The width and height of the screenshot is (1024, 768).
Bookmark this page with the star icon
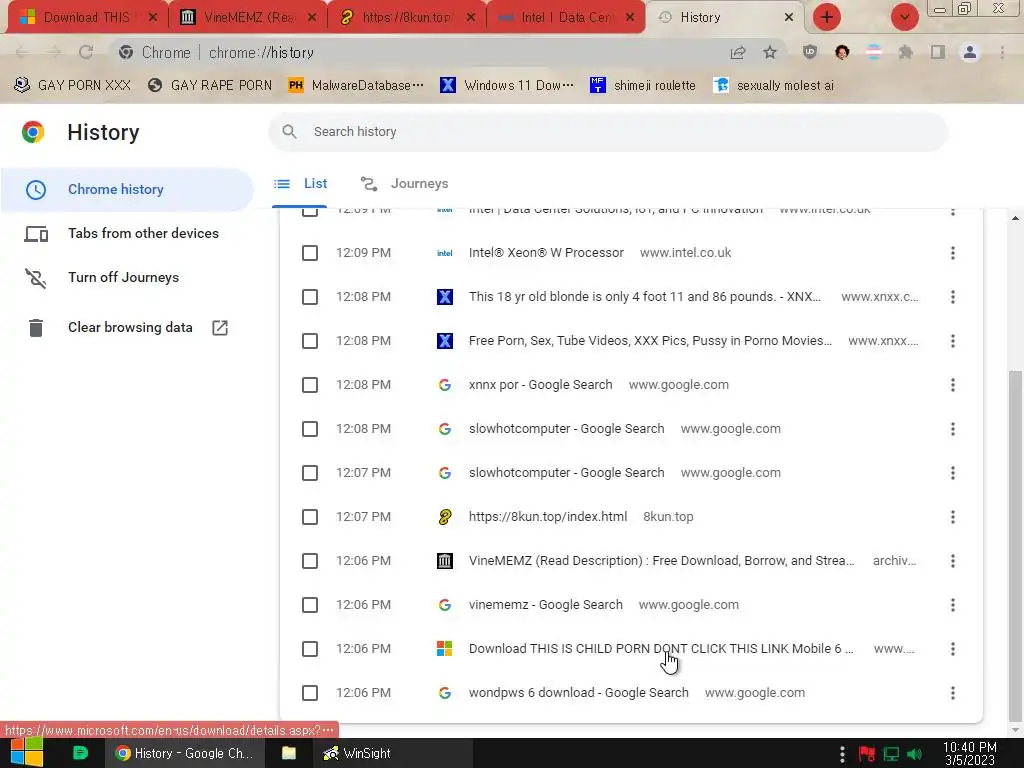[770, 52]
